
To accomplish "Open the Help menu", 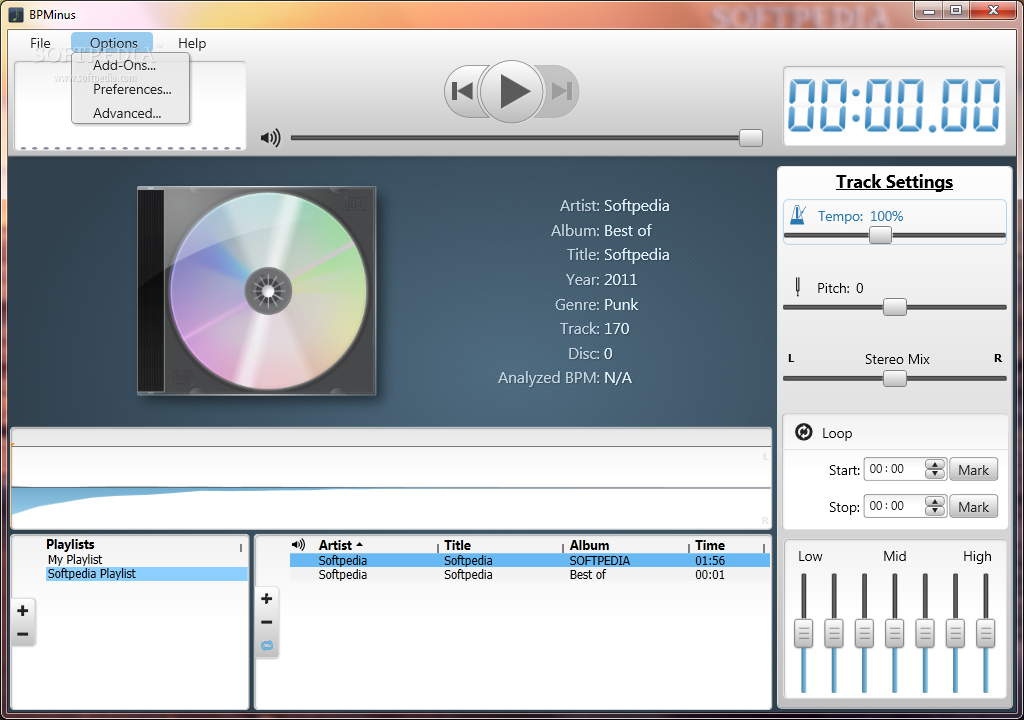I will (x=192, y=43).
